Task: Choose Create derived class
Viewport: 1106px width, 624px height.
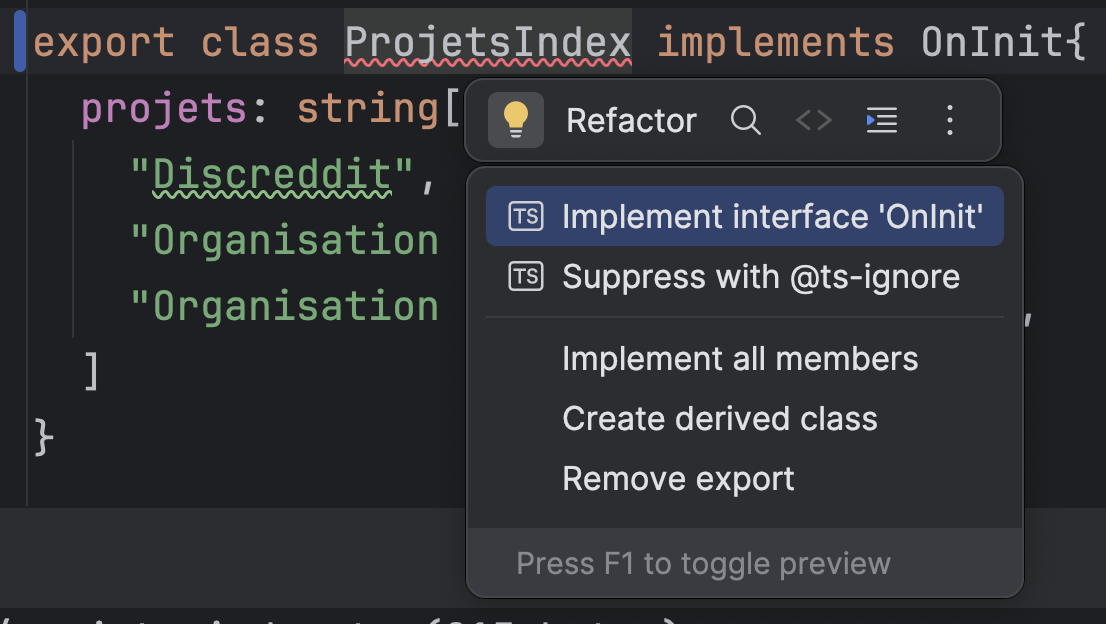Action: (x=719, y=419)
